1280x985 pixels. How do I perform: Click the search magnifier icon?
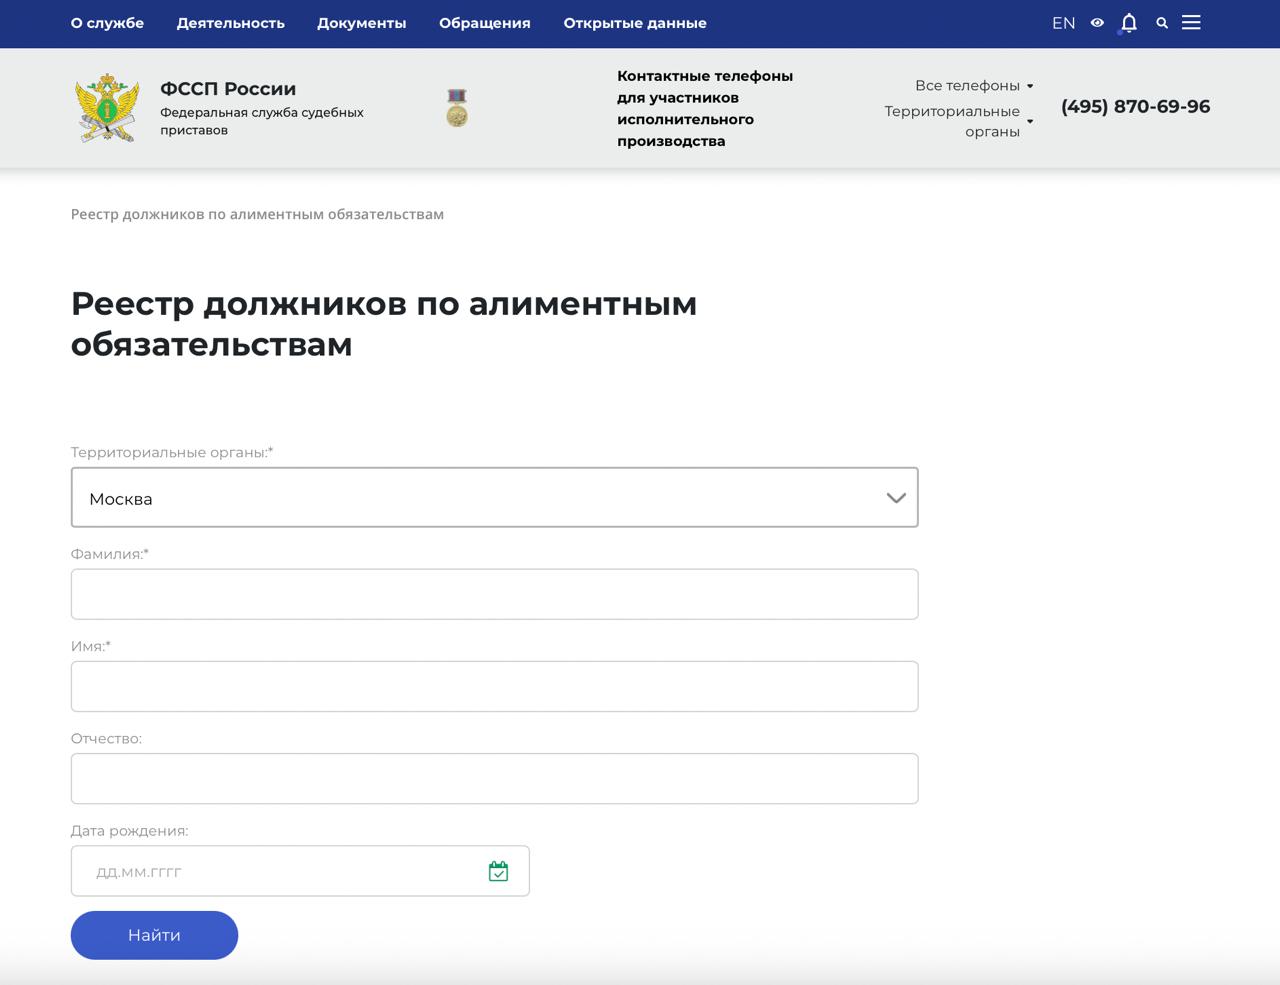[1162, 23]
